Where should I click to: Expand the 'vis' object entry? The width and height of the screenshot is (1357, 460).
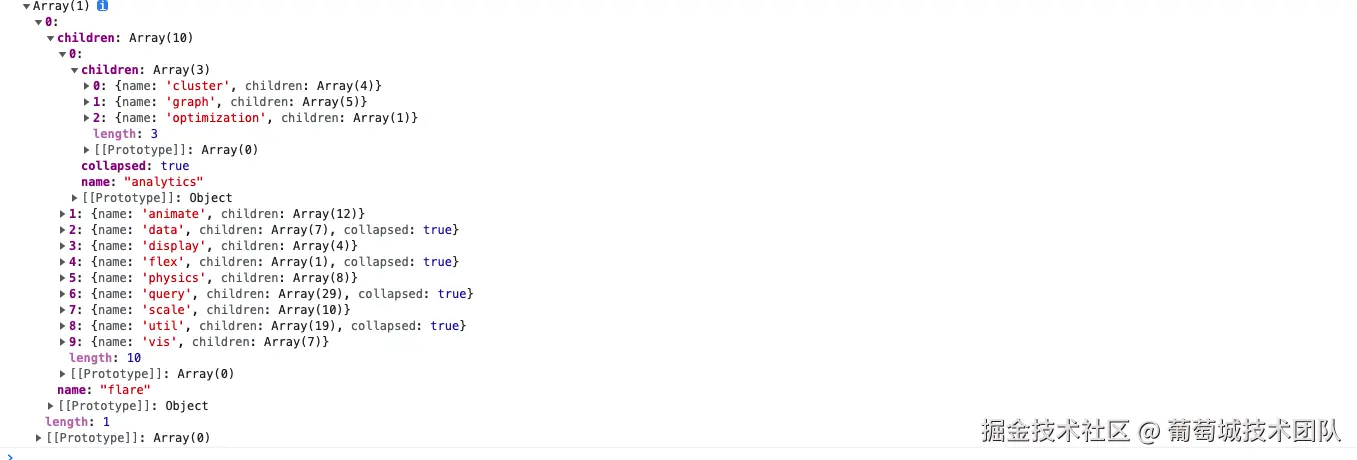[x=63, y=342]
